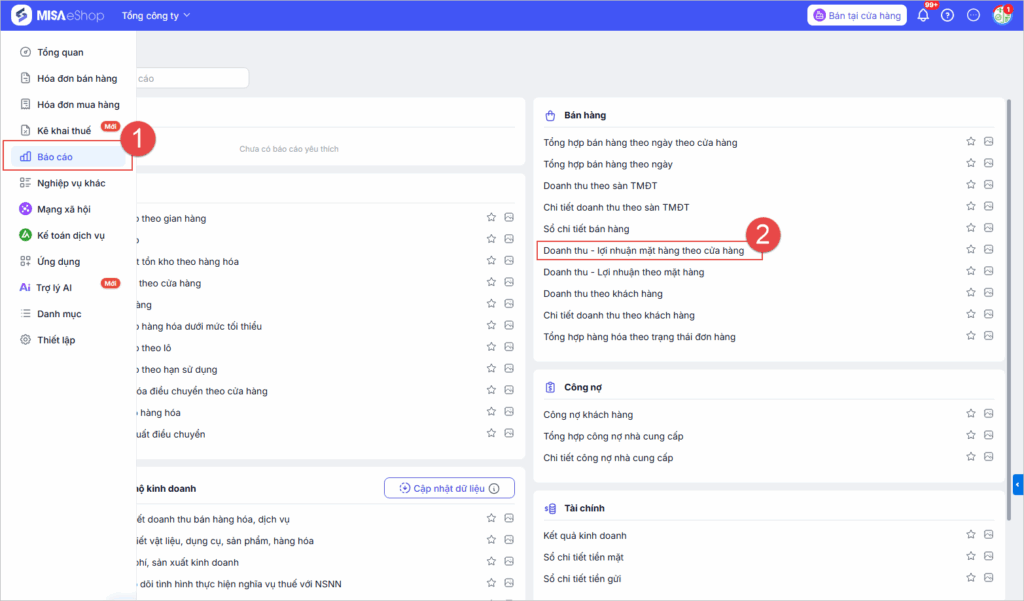
Task: Click the report search input field
Action: (190, 78)
